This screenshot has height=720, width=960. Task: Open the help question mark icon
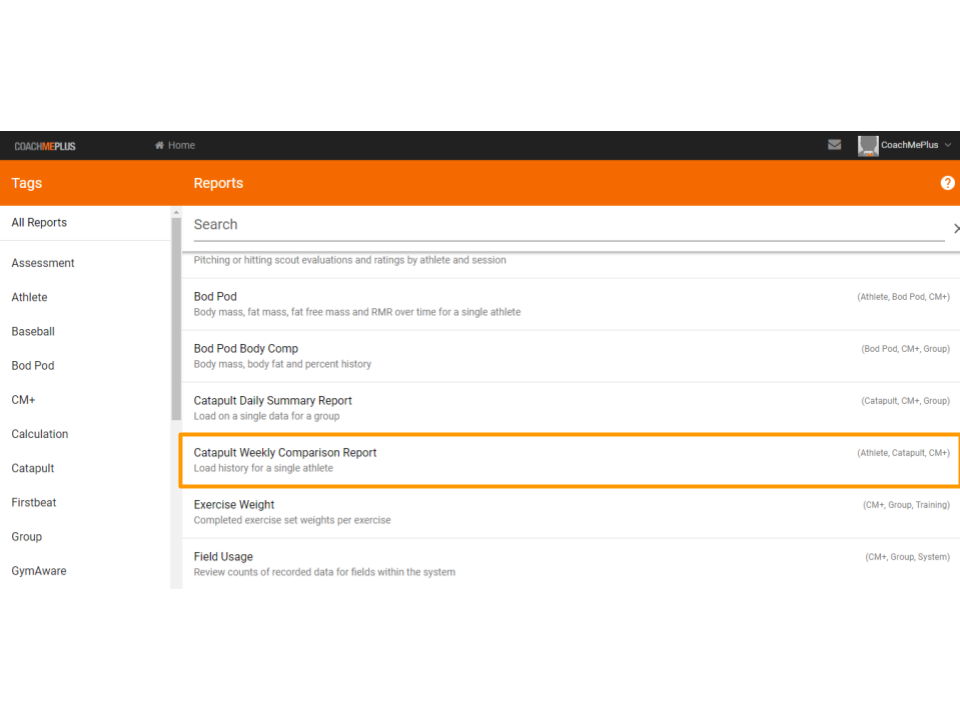coord(947,183)
